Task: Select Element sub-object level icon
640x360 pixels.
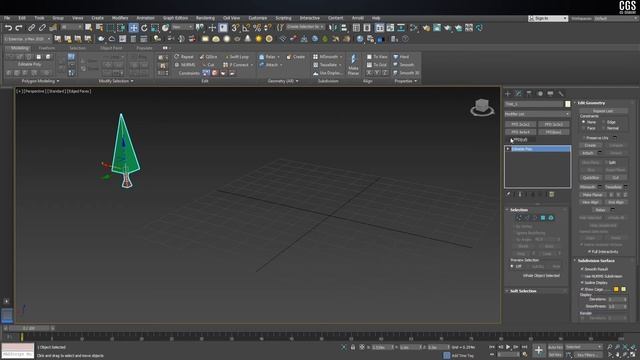Action: 551,218
